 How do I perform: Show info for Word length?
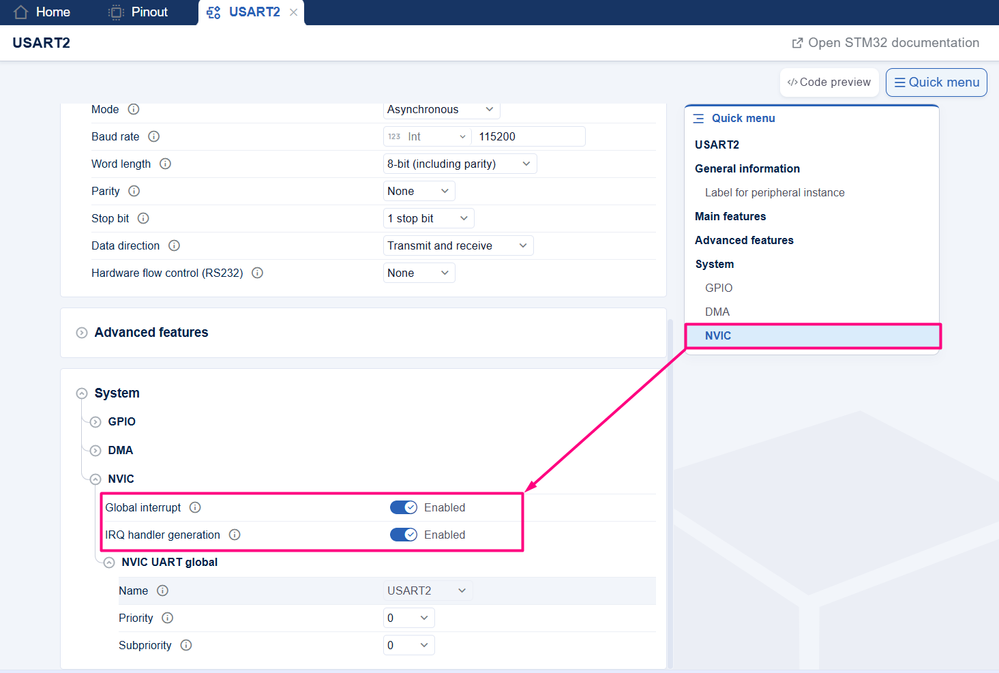point(165,164)
